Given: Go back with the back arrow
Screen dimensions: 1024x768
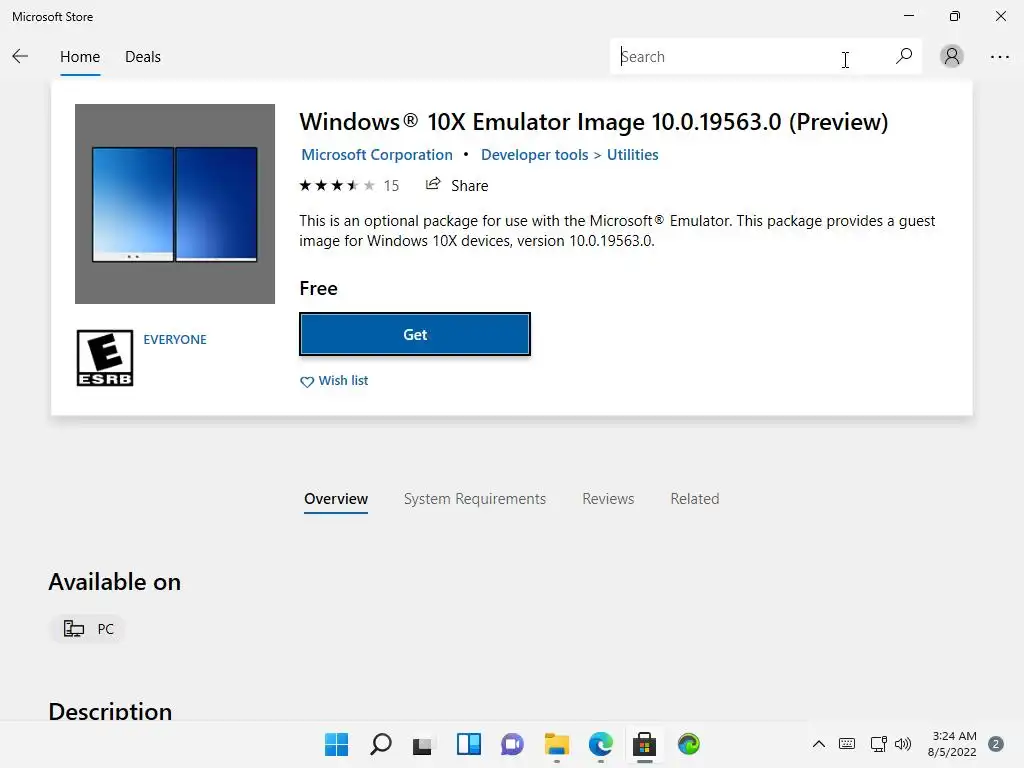Looking at the screenshot, I should (x=20, y=57).
